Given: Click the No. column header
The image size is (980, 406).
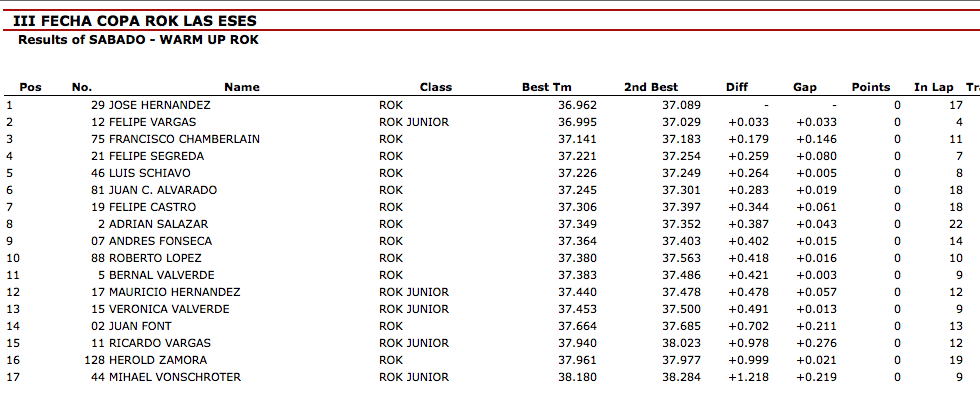Looking at the screenshot, I should point(82,87).
